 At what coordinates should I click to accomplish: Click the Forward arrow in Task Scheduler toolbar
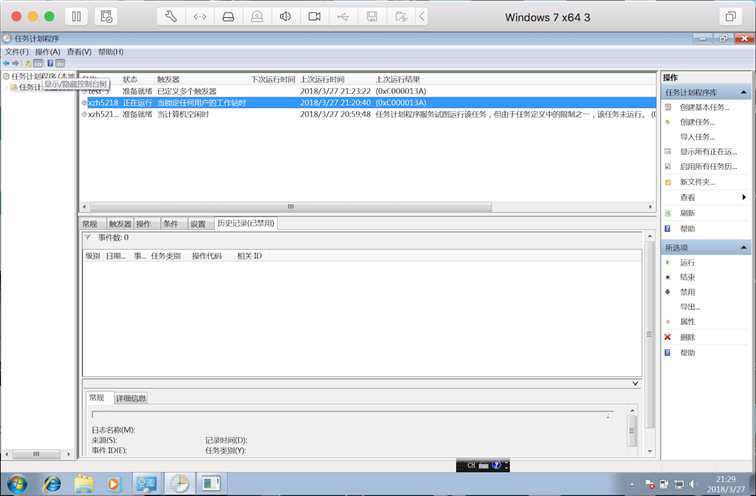(15, 63)
